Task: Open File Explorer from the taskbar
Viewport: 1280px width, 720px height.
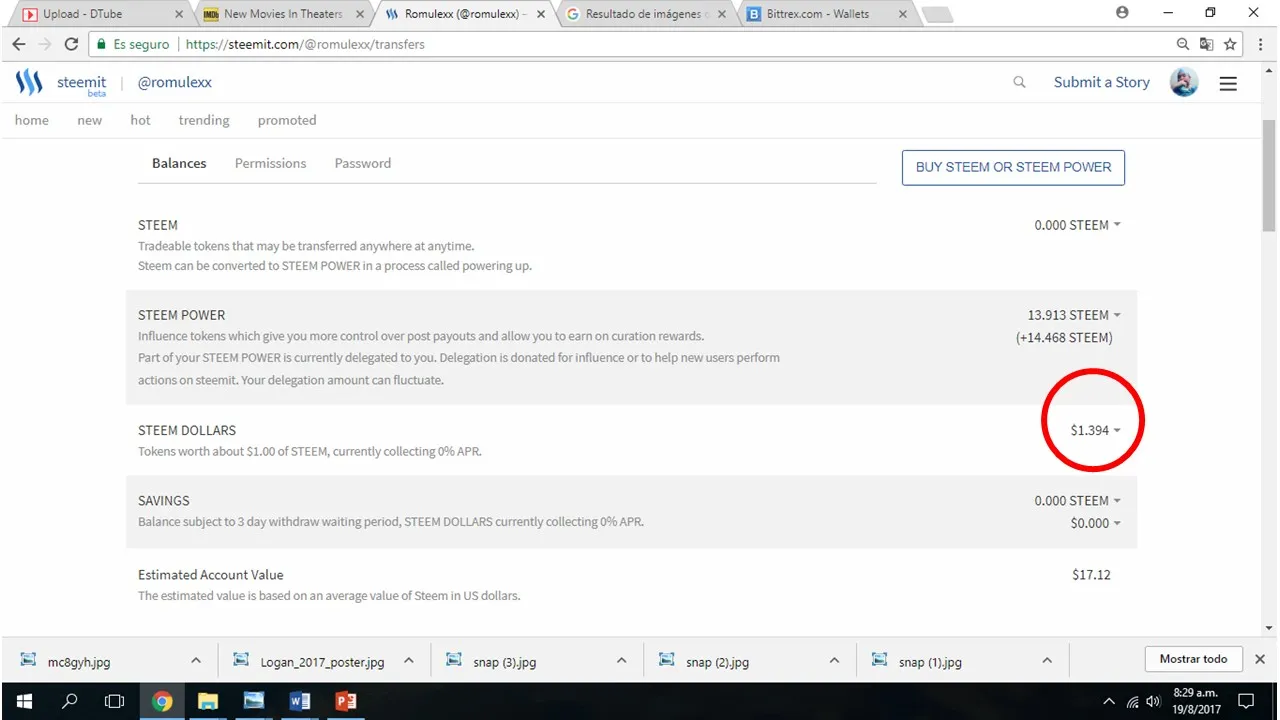Action: (207, 701)
